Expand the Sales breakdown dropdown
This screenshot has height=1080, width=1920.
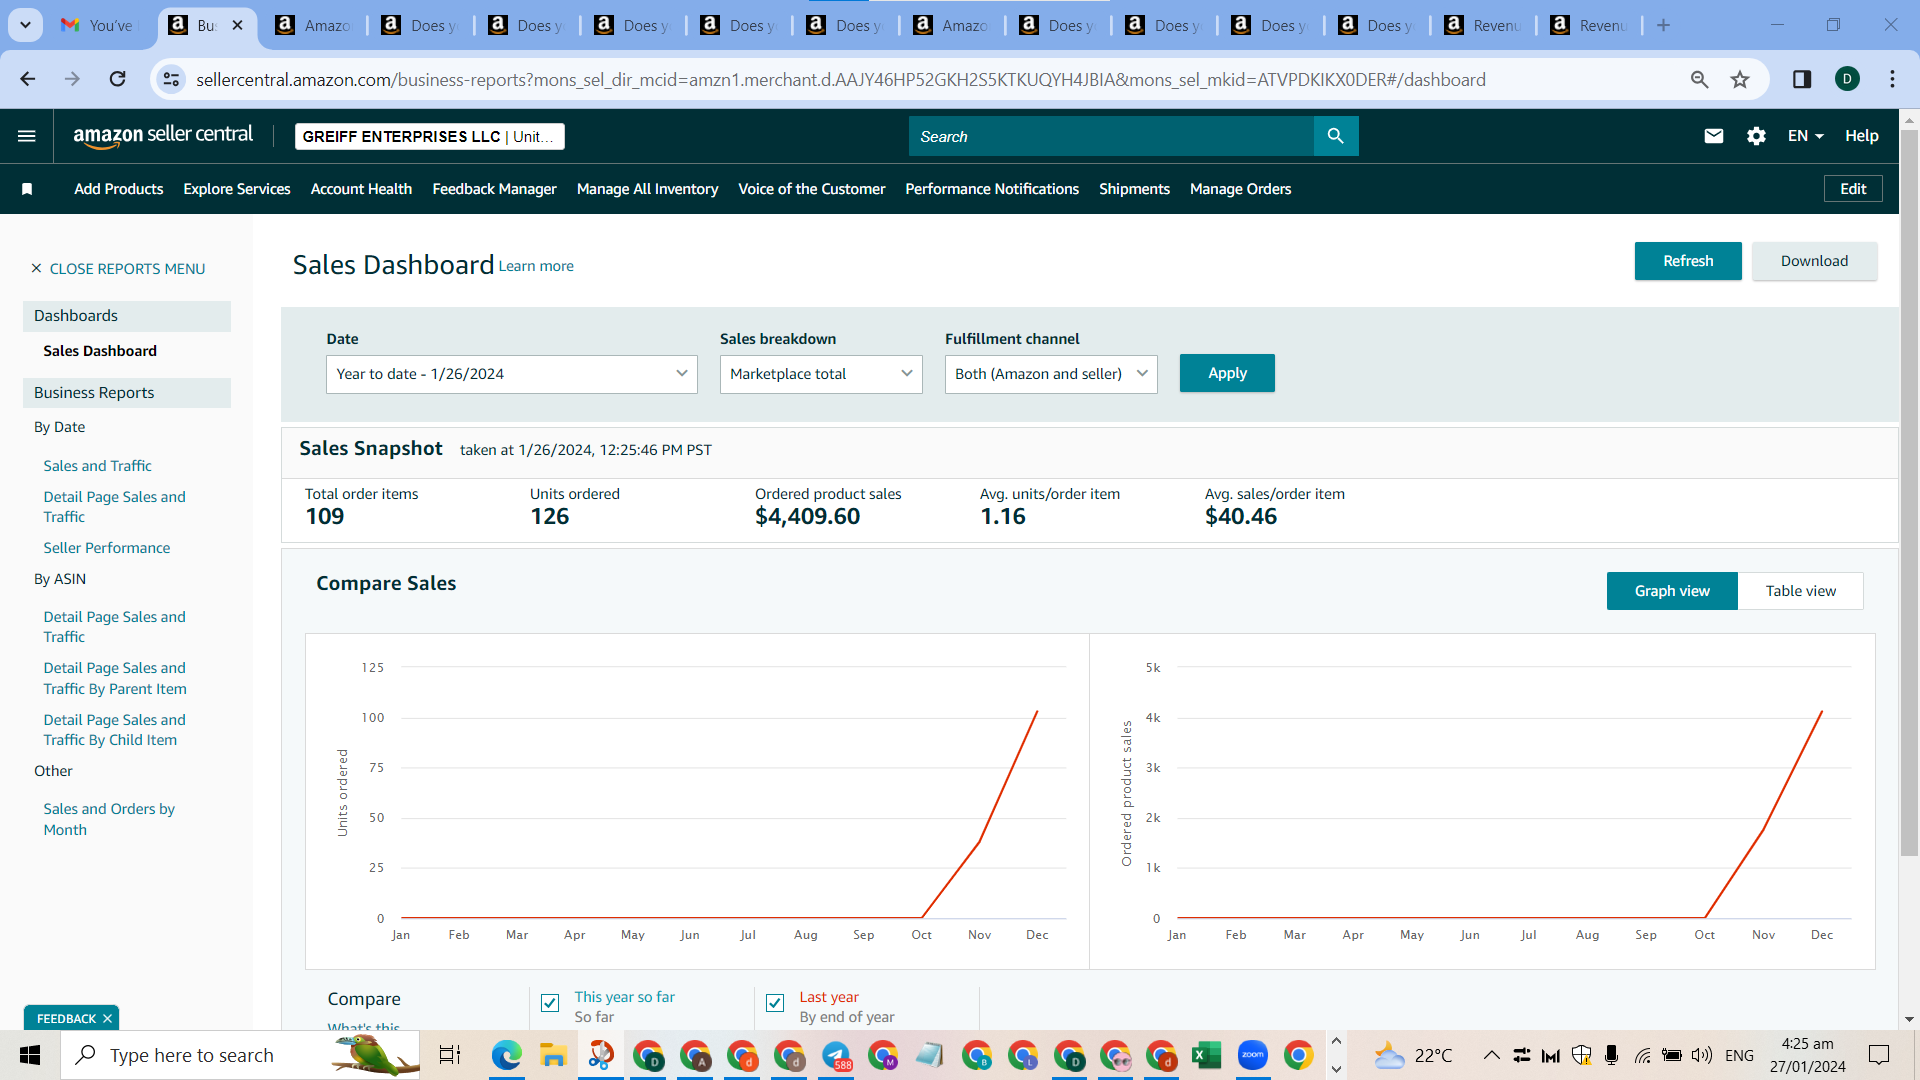tap(821, 374)
